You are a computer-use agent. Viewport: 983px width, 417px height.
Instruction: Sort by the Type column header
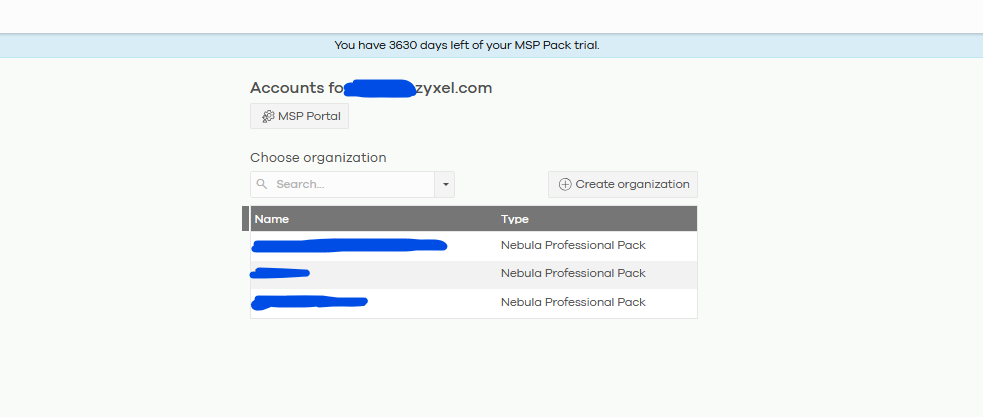[515, 219]
